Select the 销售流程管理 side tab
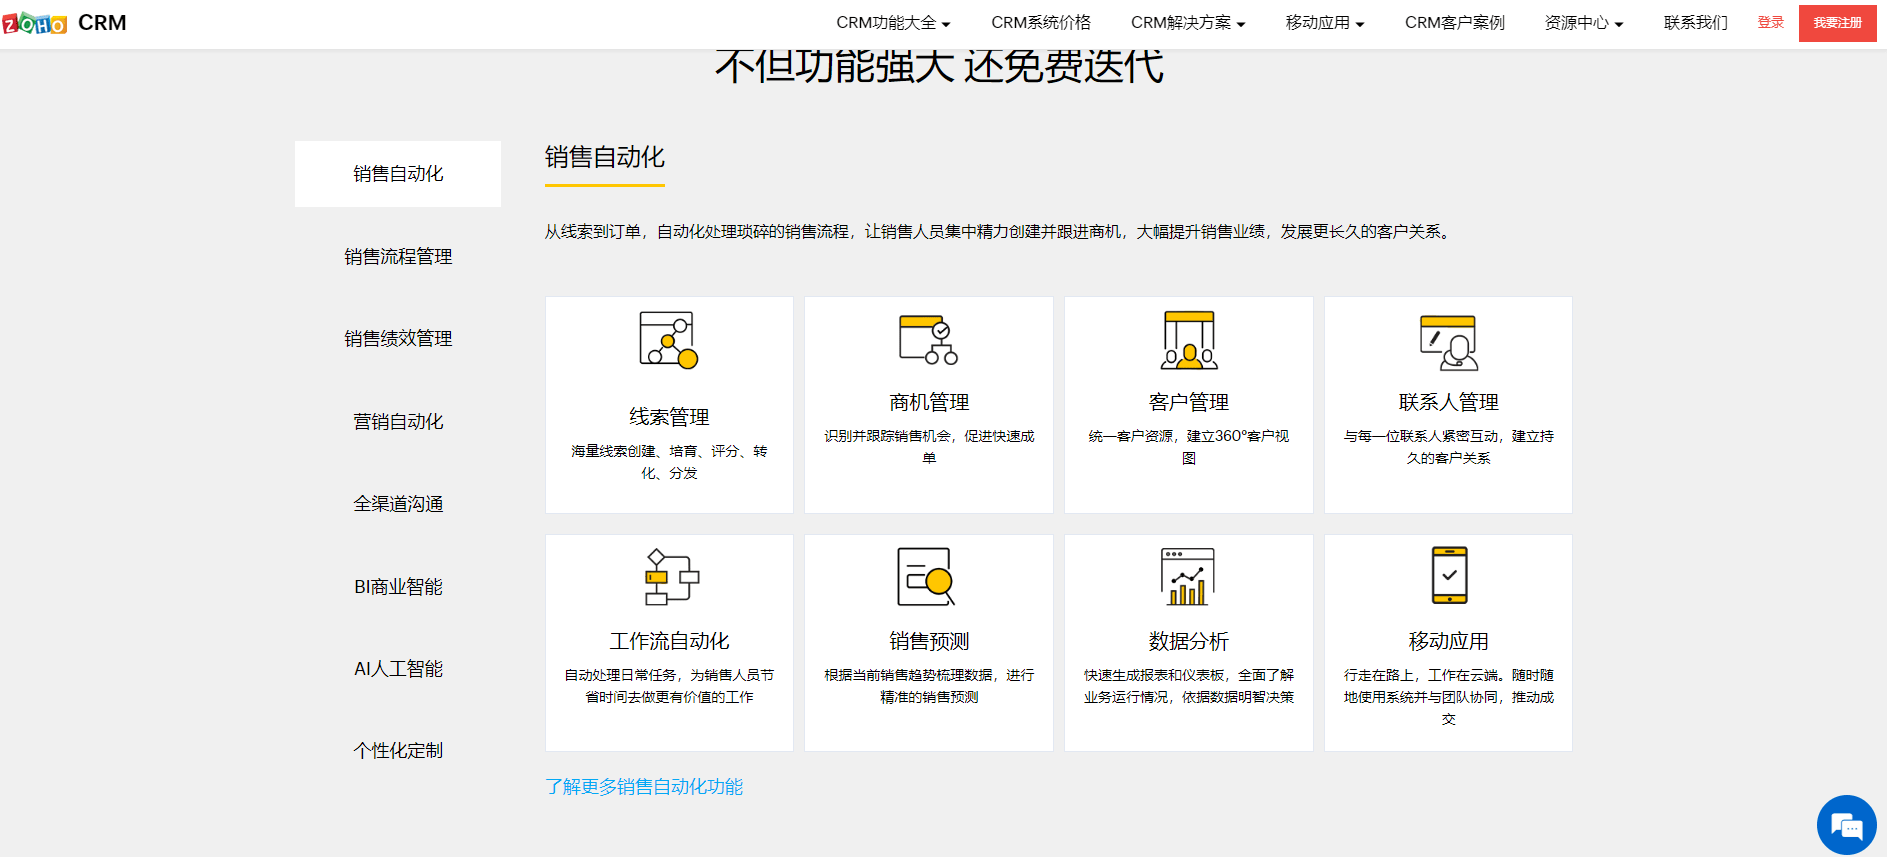 tap(398, 257)
